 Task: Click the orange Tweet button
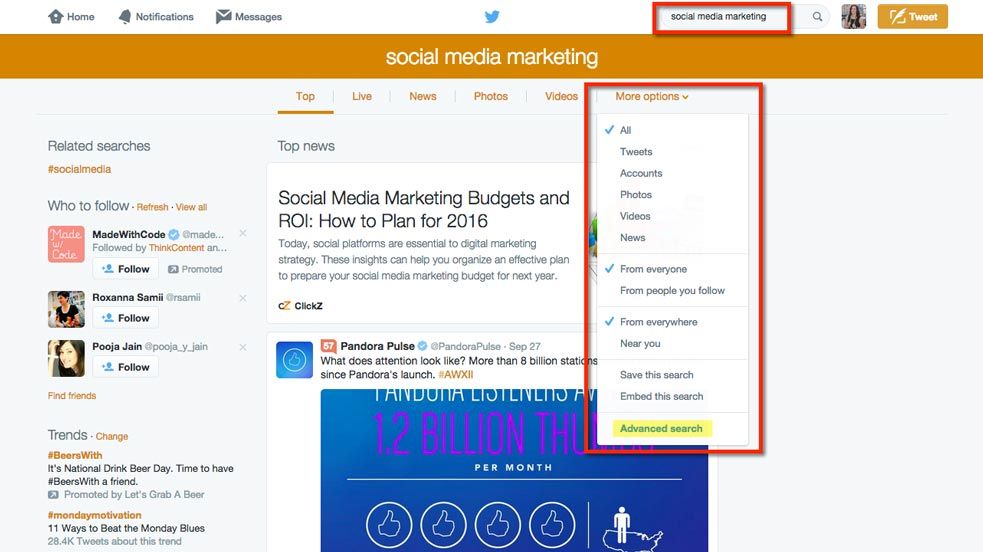click(x=912, y=17)
